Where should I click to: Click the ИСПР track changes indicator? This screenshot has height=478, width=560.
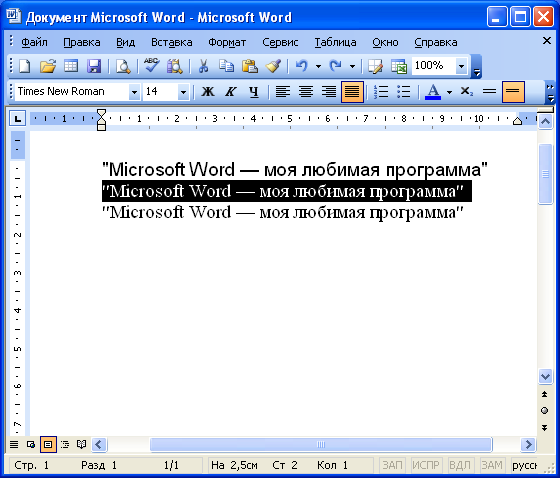426,465
